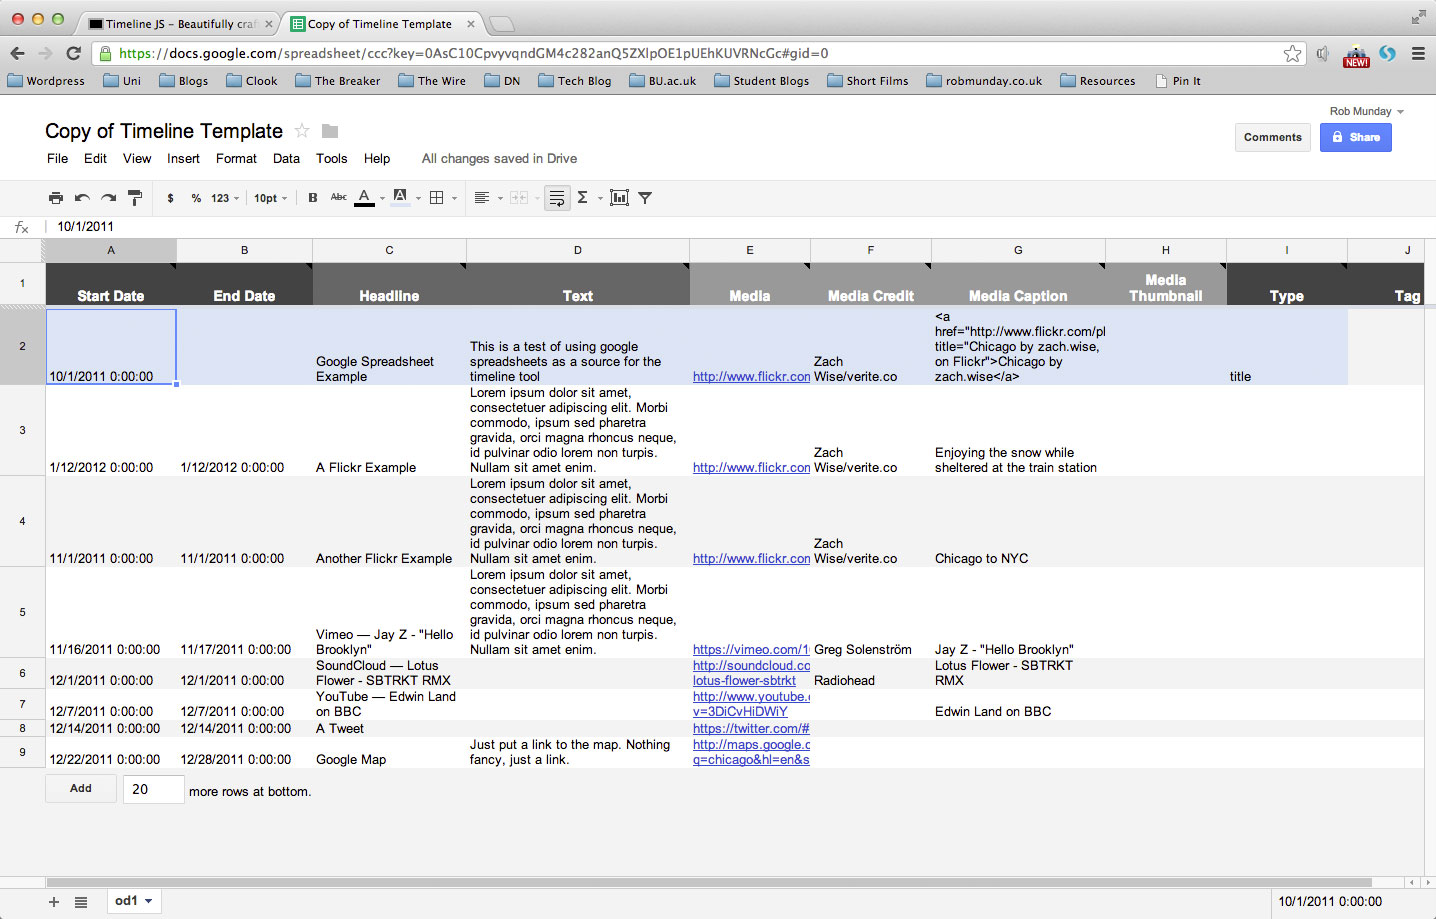Open Chrome menu hamburger icon
1436x919 pixels.
(x=1418, y=53)
